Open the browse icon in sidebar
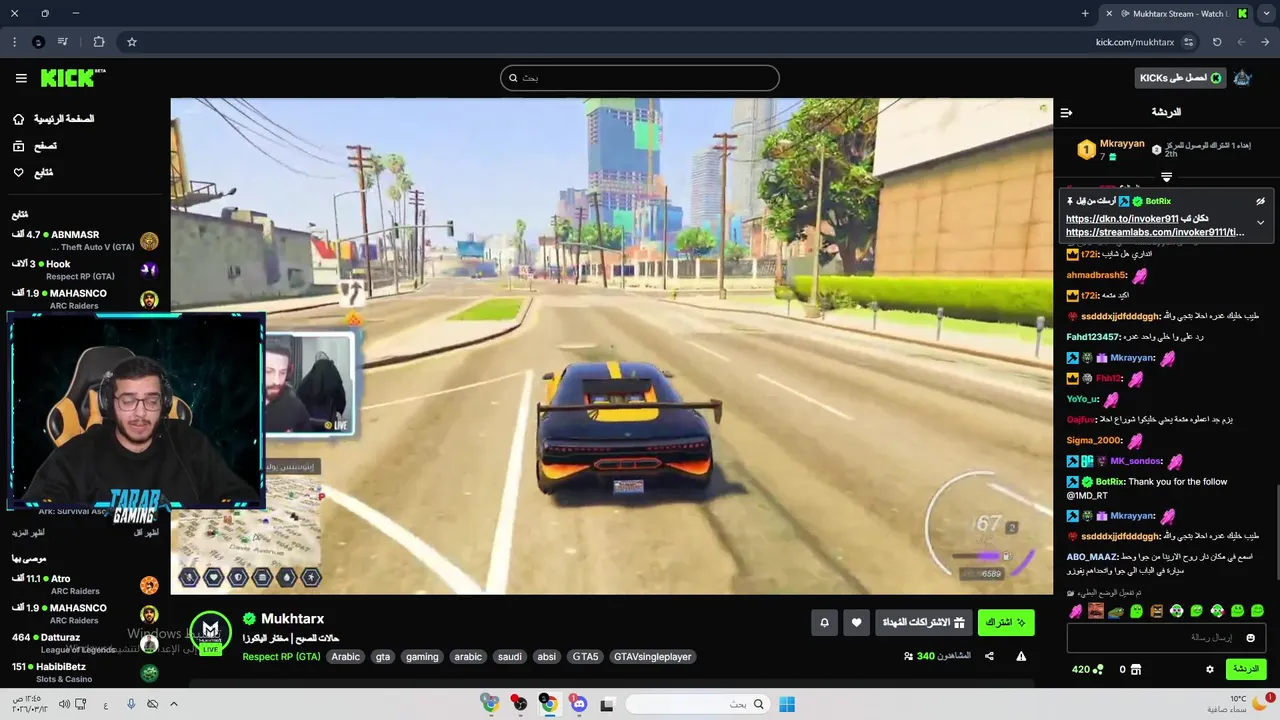 click(18, 146)
